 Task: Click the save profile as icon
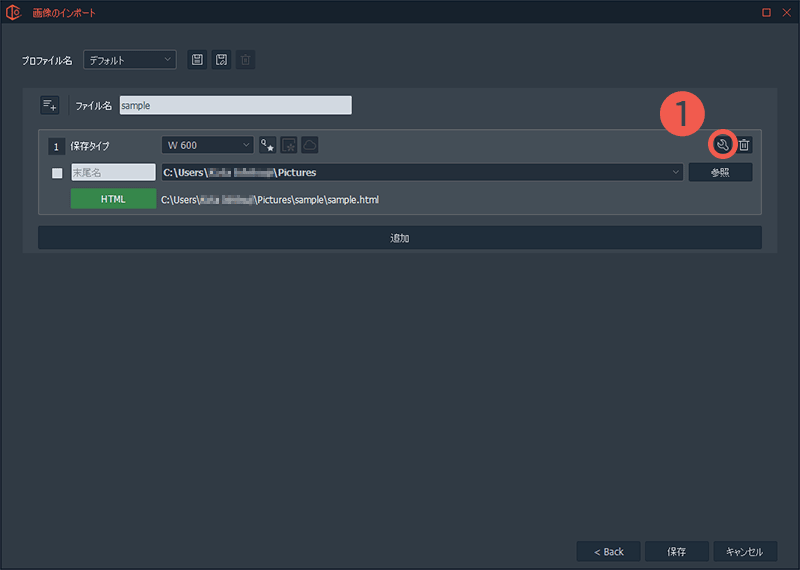(221, 60)
